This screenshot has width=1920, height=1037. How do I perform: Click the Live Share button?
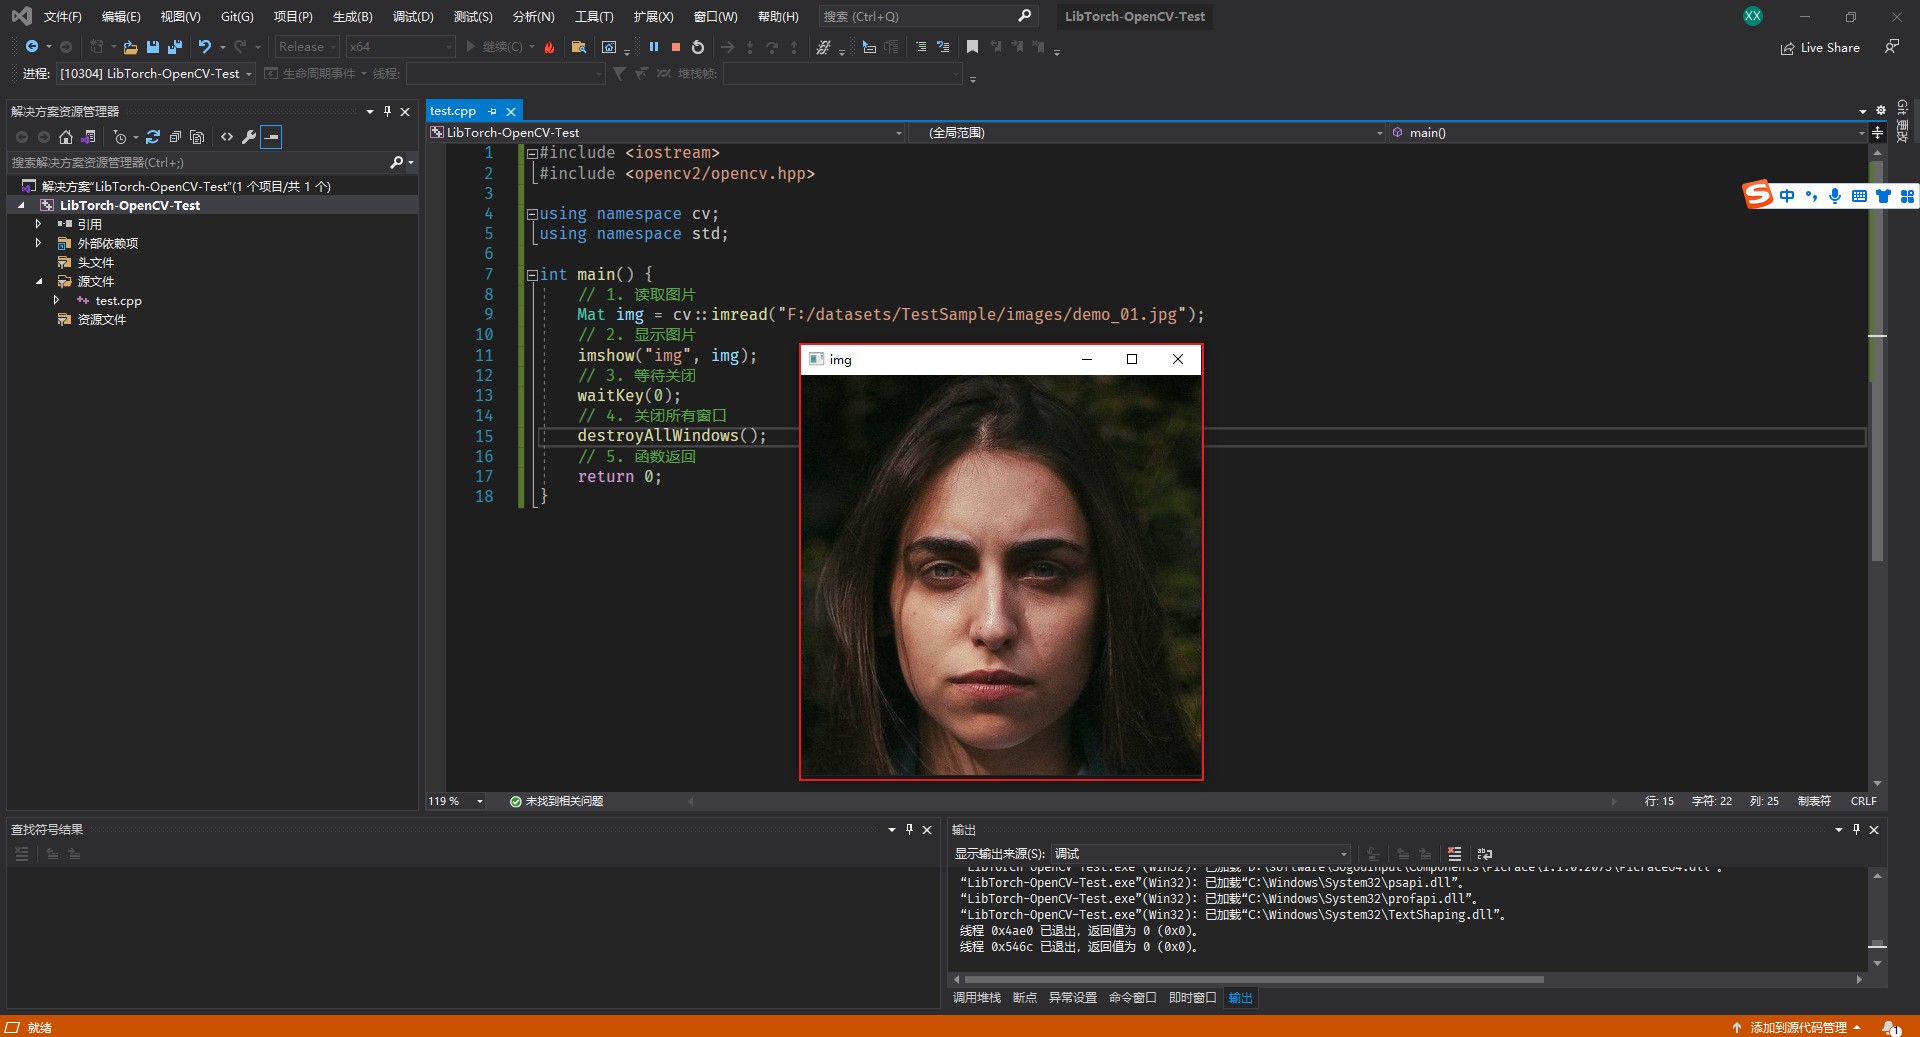tap(1820, 48)
